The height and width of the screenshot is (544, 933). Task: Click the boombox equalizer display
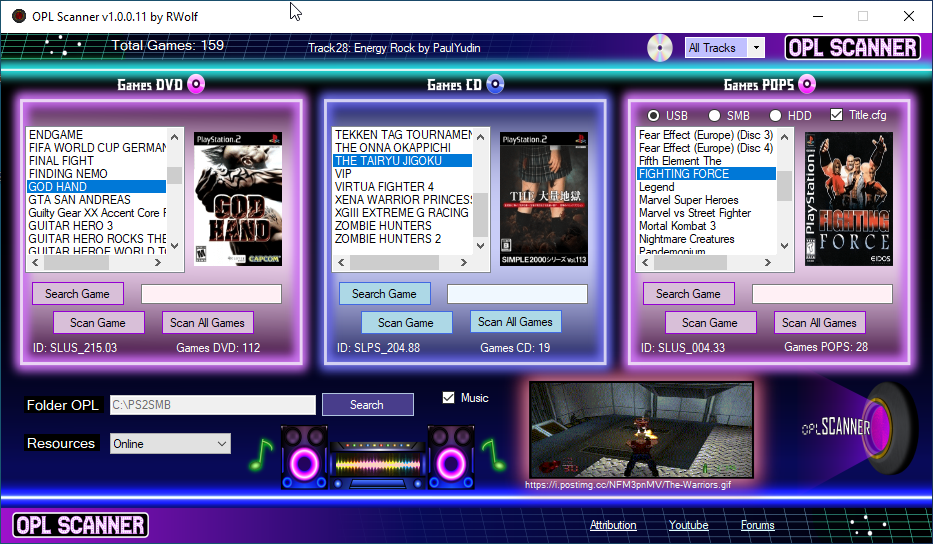378,464
